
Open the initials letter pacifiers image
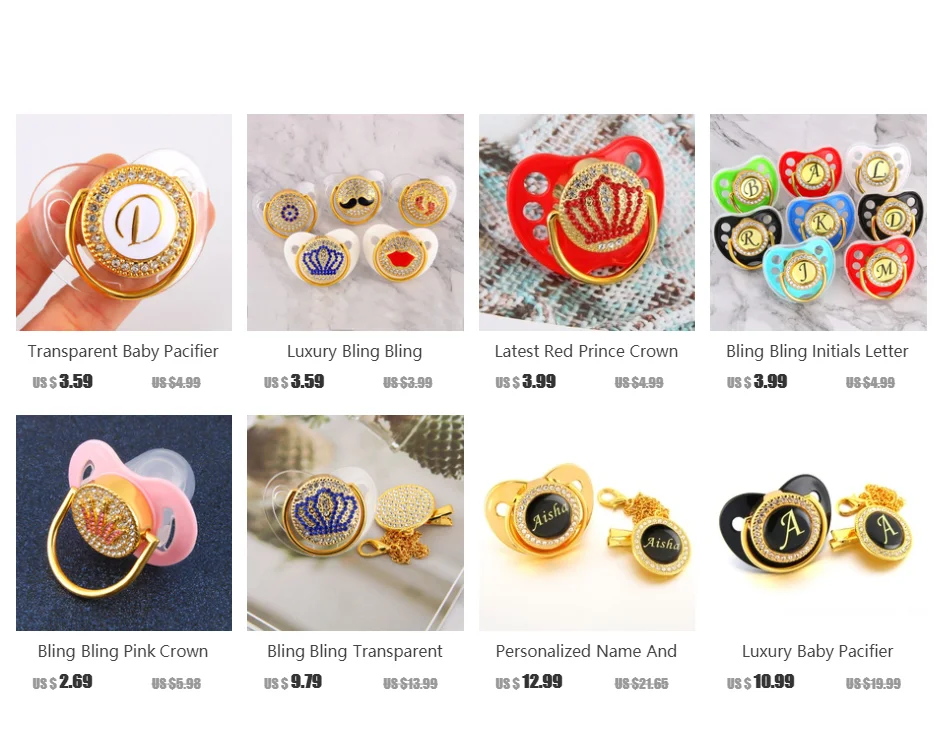819,222
